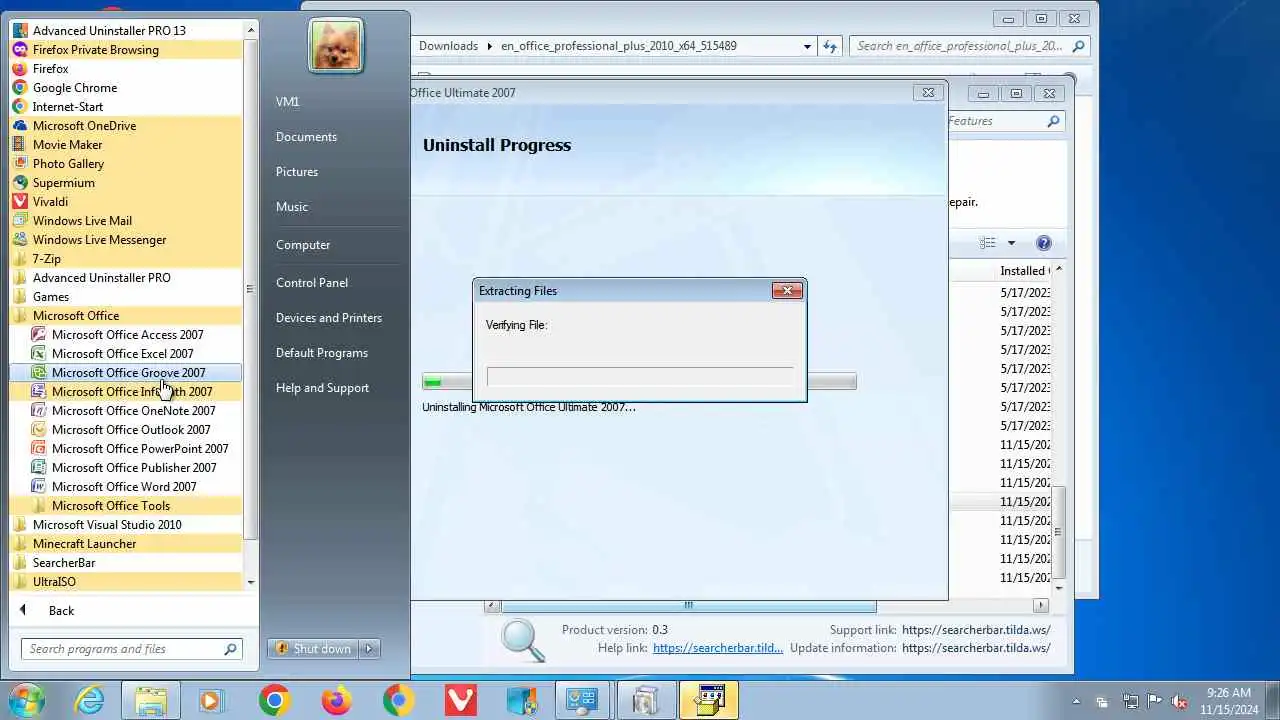Open Help and Support

334,388
